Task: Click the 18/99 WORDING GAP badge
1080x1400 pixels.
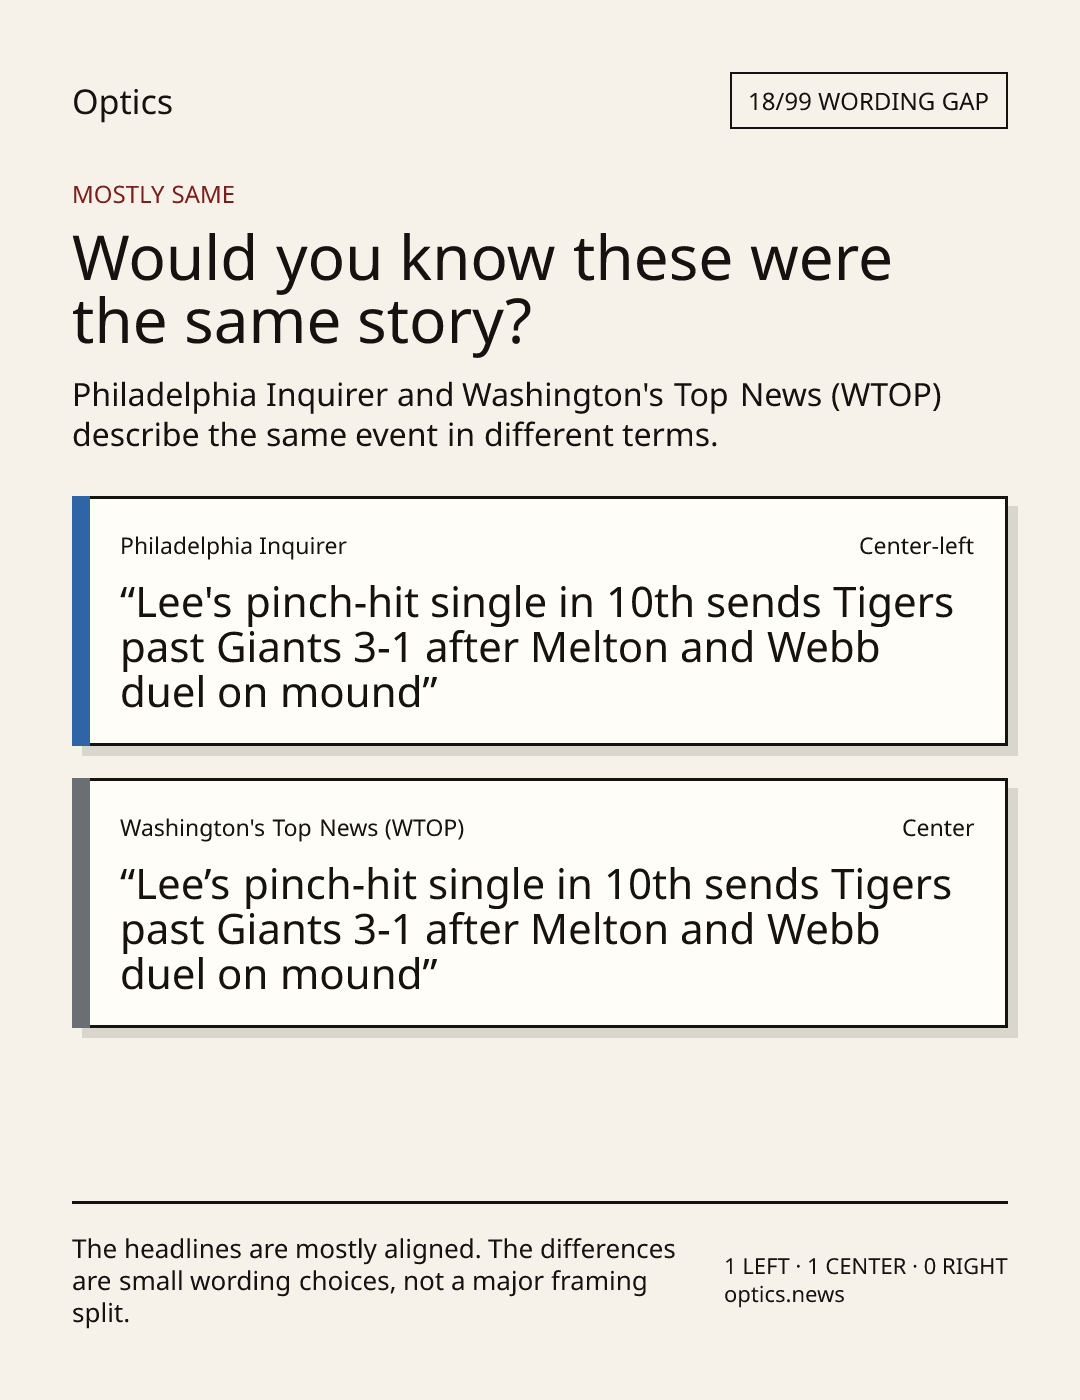Action: pyautogui.click(x=868, y=101)
